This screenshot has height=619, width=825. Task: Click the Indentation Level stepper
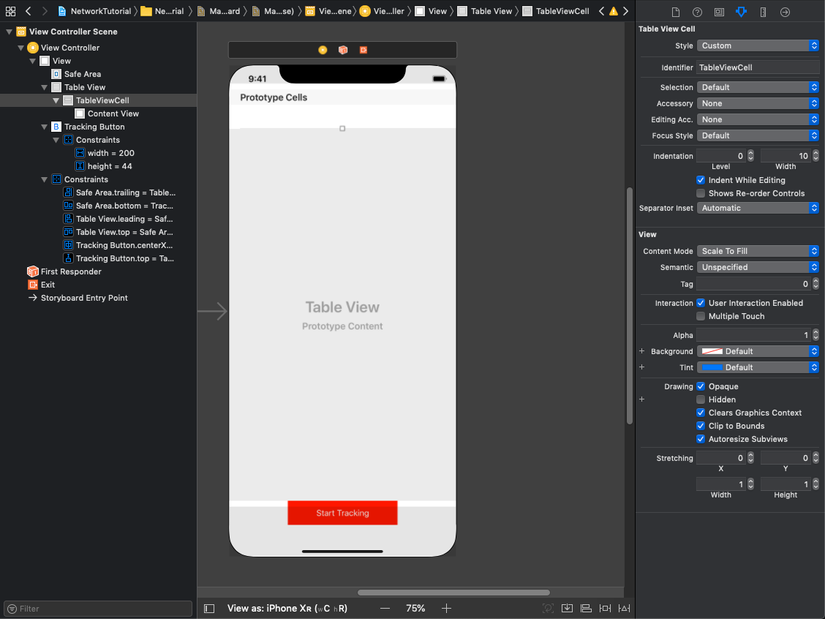tap(751, 156)
